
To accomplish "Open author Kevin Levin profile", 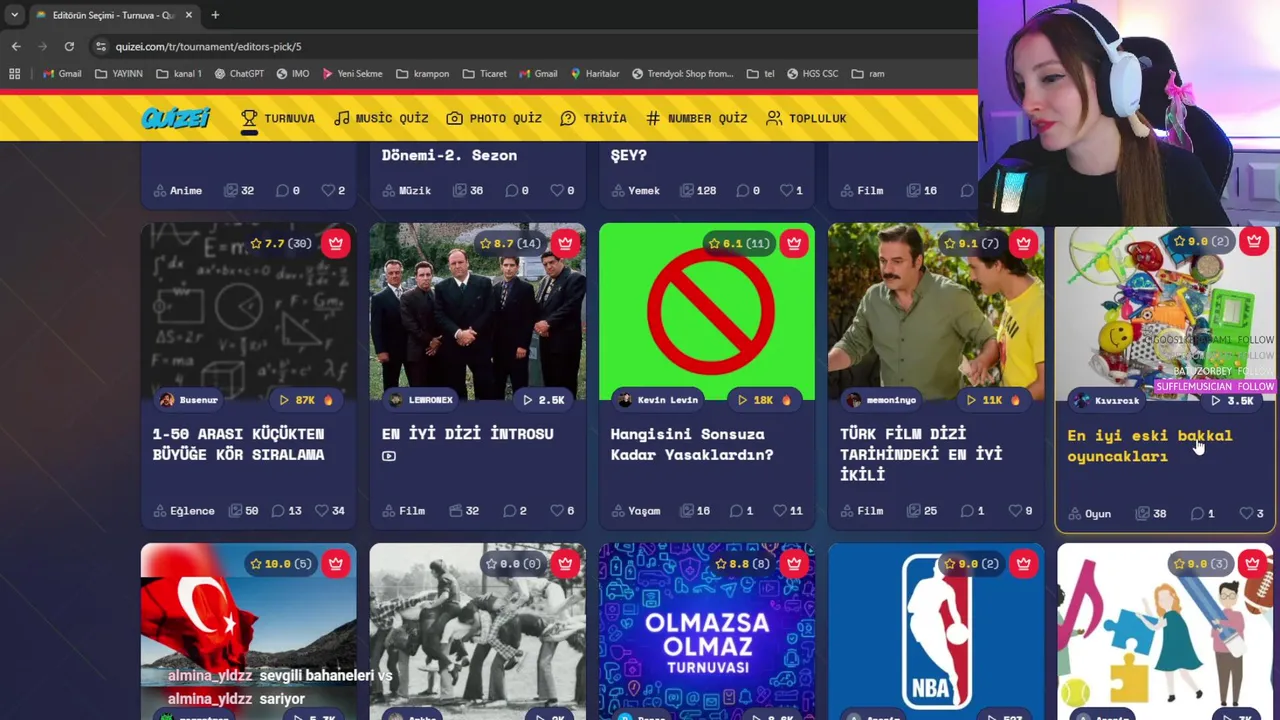I will (x=657, y=400).
